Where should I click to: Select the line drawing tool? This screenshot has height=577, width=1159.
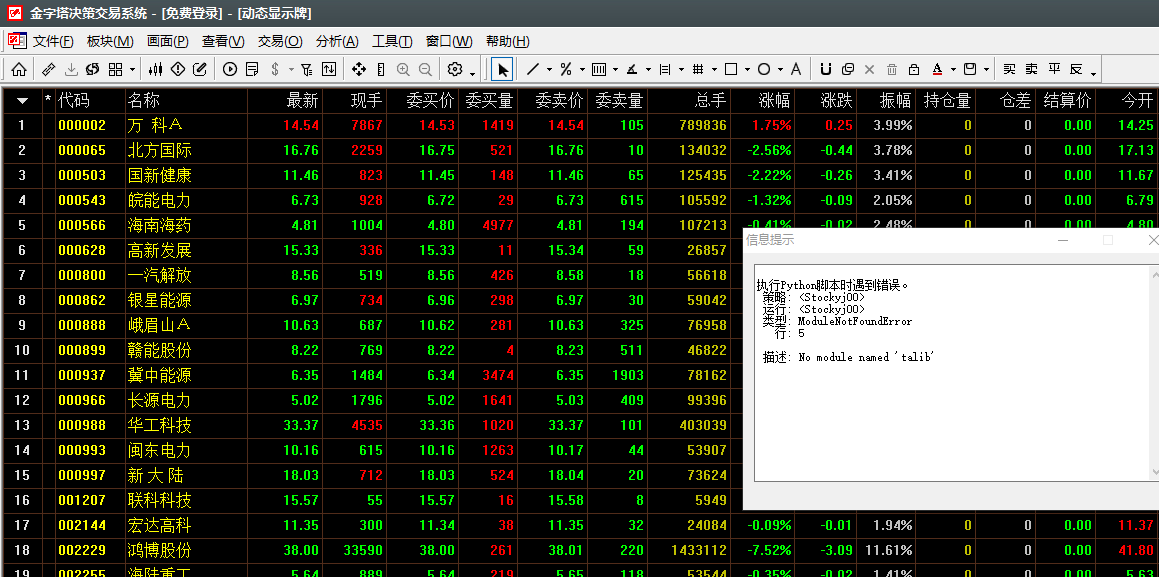[x=533, y=69]
